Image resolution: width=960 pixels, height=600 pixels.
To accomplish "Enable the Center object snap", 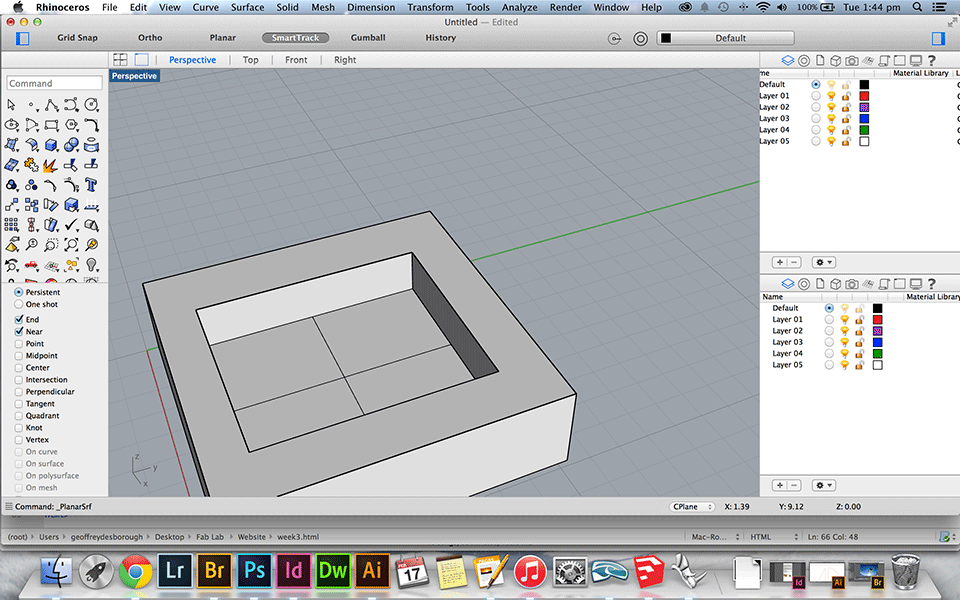I will pos(18,367).
